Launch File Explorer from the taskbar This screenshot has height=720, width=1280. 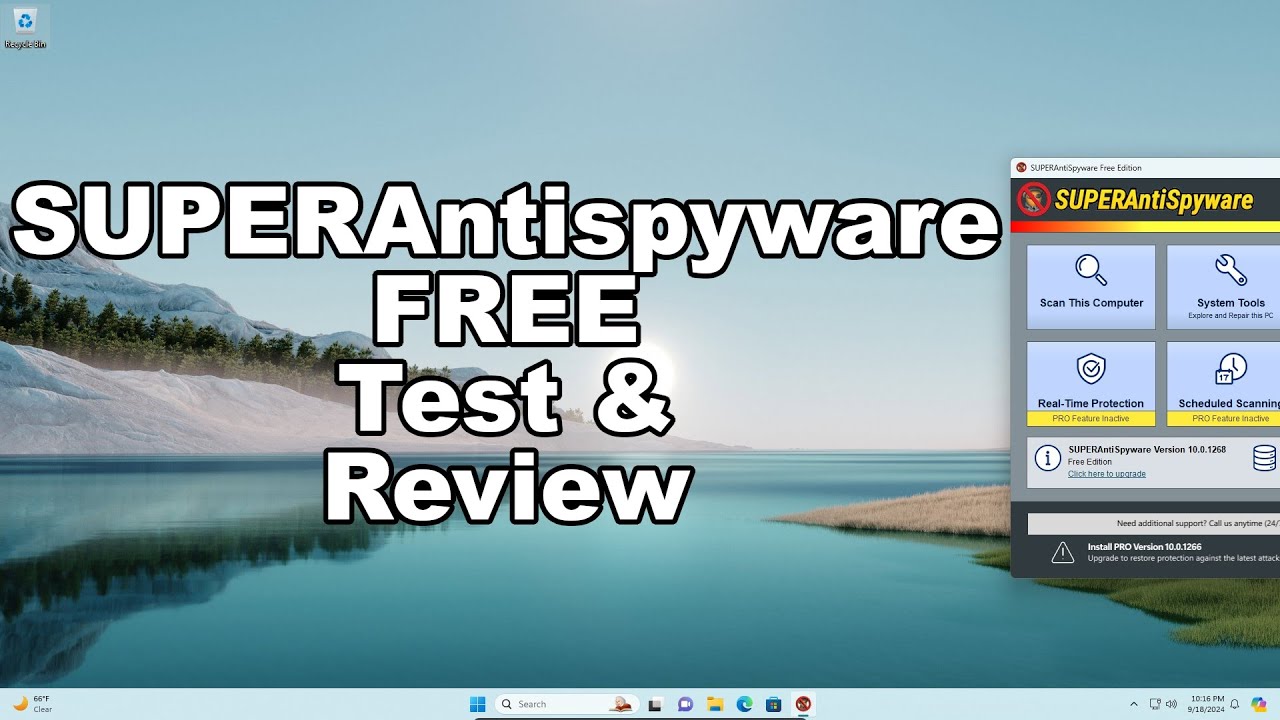pos(714,704)
